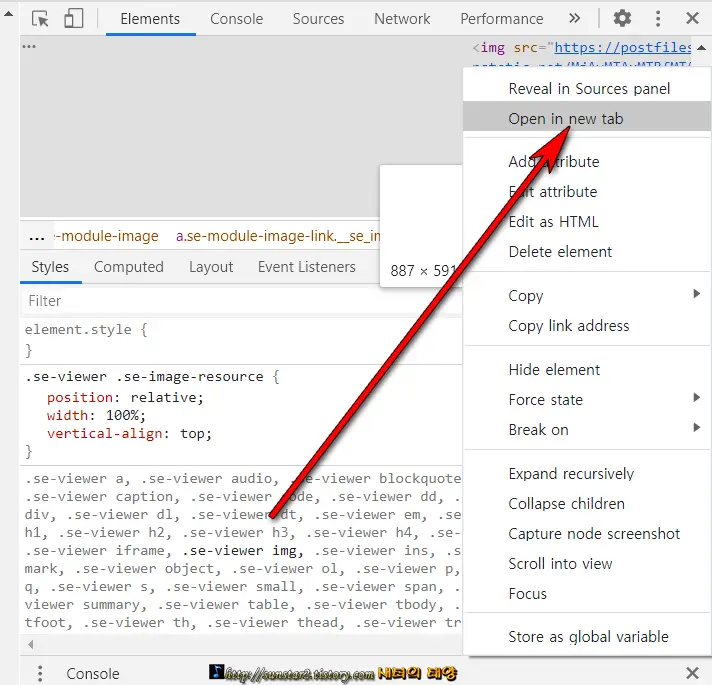
Task: Switch to the Console tab
Action: (237, 19)
